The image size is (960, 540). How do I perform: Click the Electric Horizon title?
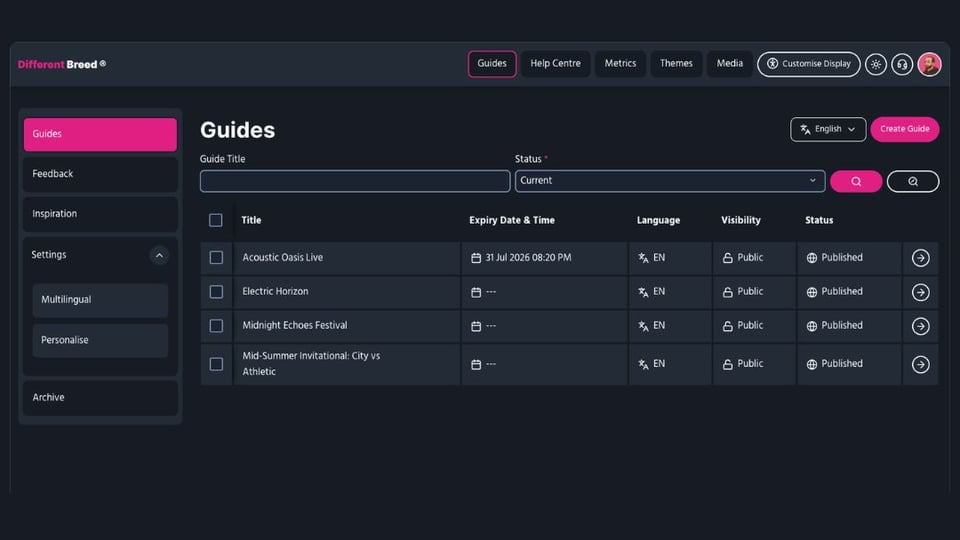click(x=275, y=291)
